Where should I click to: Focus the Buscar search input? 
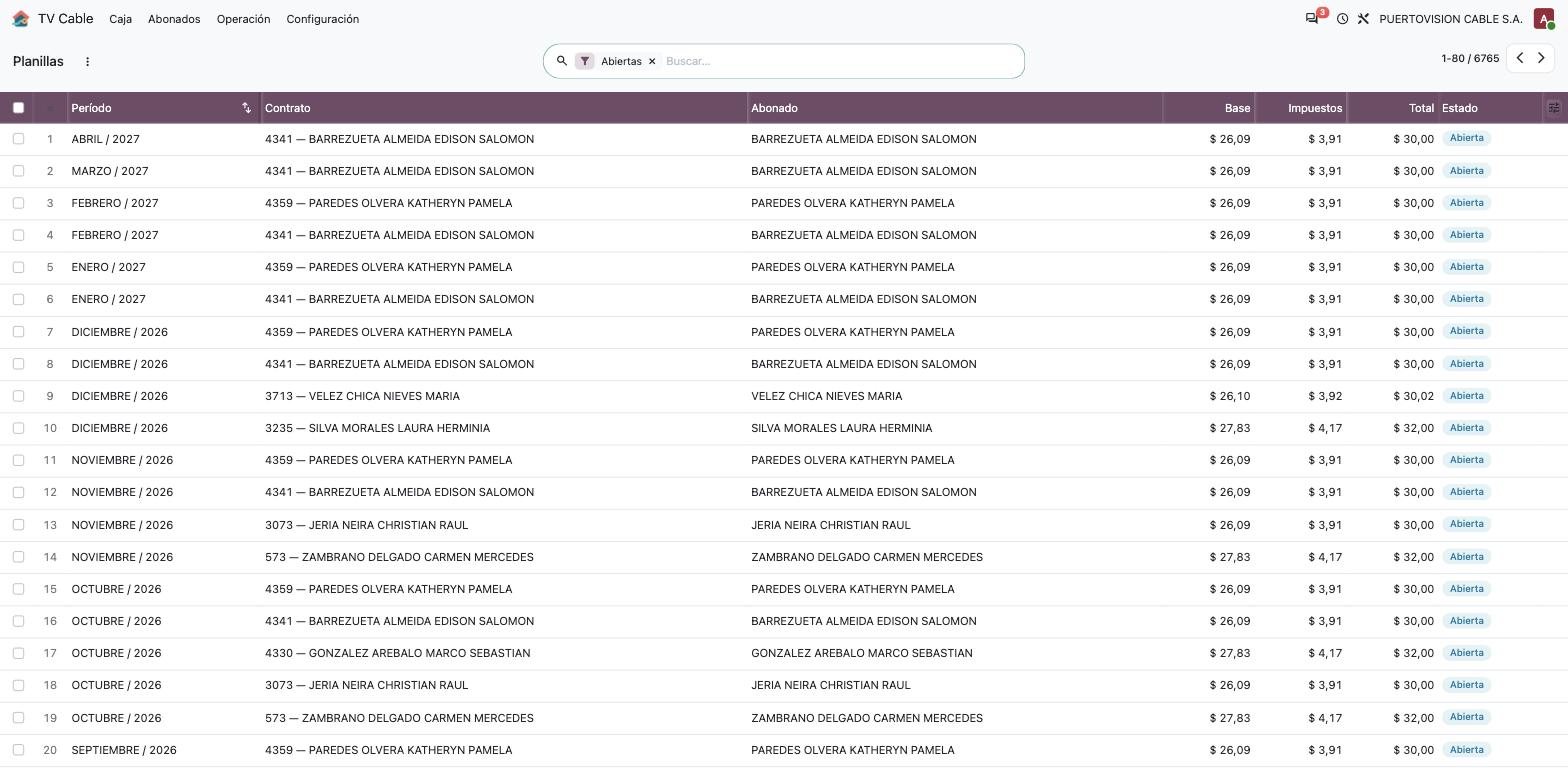coord(840,61)
